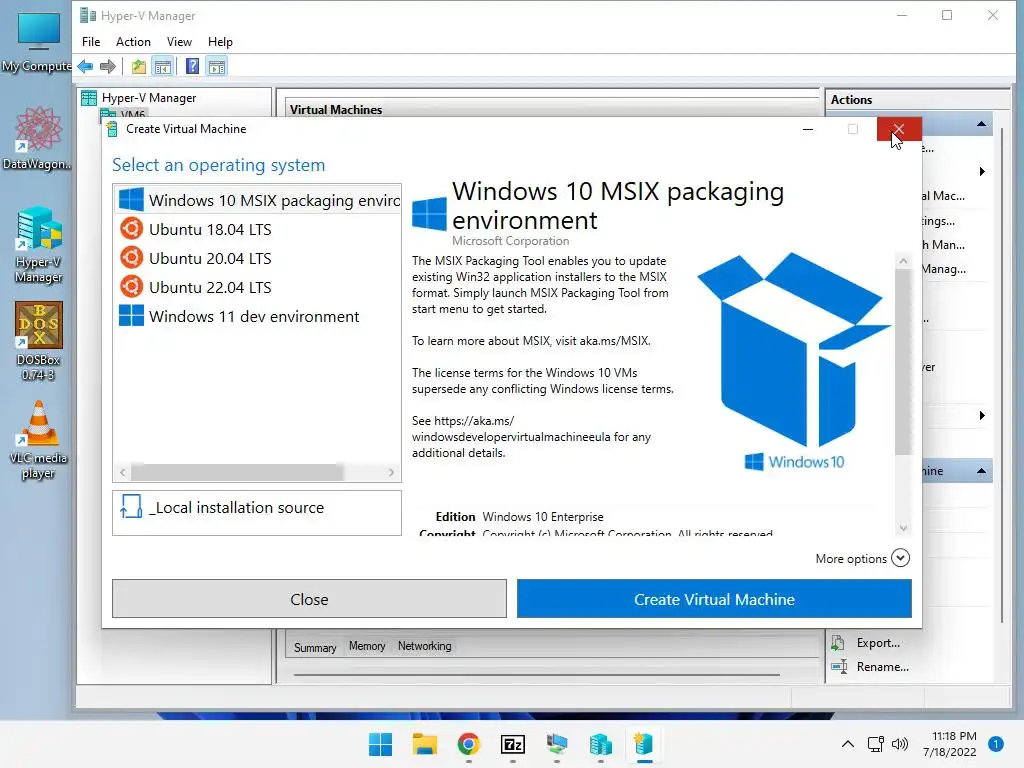This screenshot has width=1024, height=768.
Task: Close dialog with red X button
Action: pyautogui.click(x=899, y=129)
